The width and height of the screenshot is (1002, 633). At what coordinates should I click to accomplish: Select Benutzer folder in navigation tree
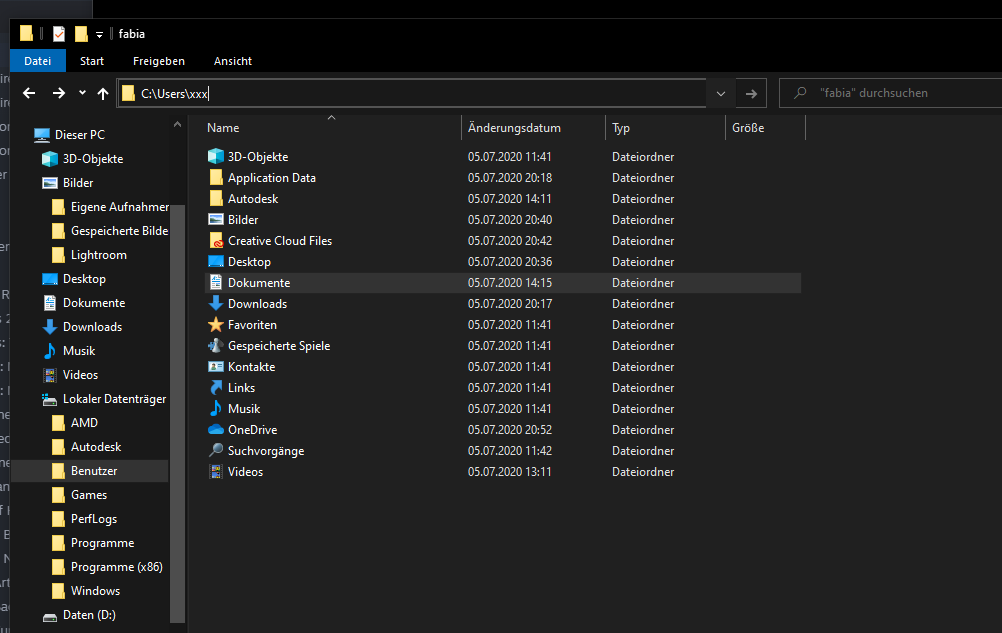pos(94,471)
